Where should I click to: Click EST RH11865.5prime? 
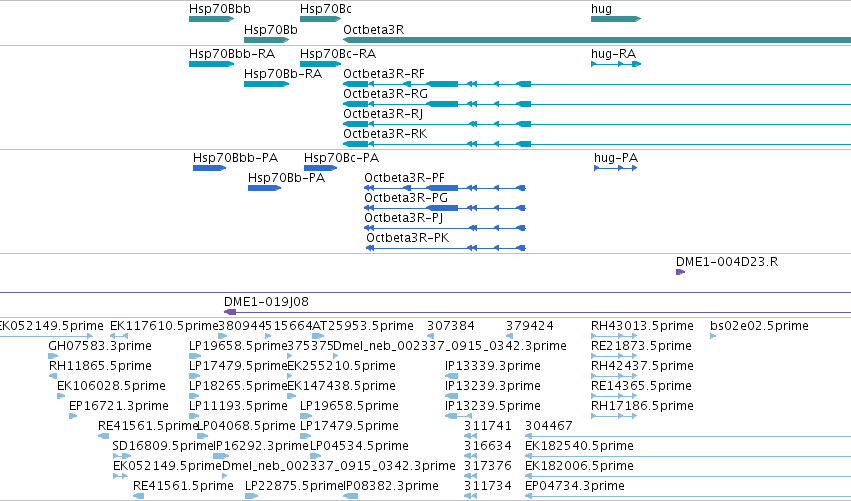point(53,377)
